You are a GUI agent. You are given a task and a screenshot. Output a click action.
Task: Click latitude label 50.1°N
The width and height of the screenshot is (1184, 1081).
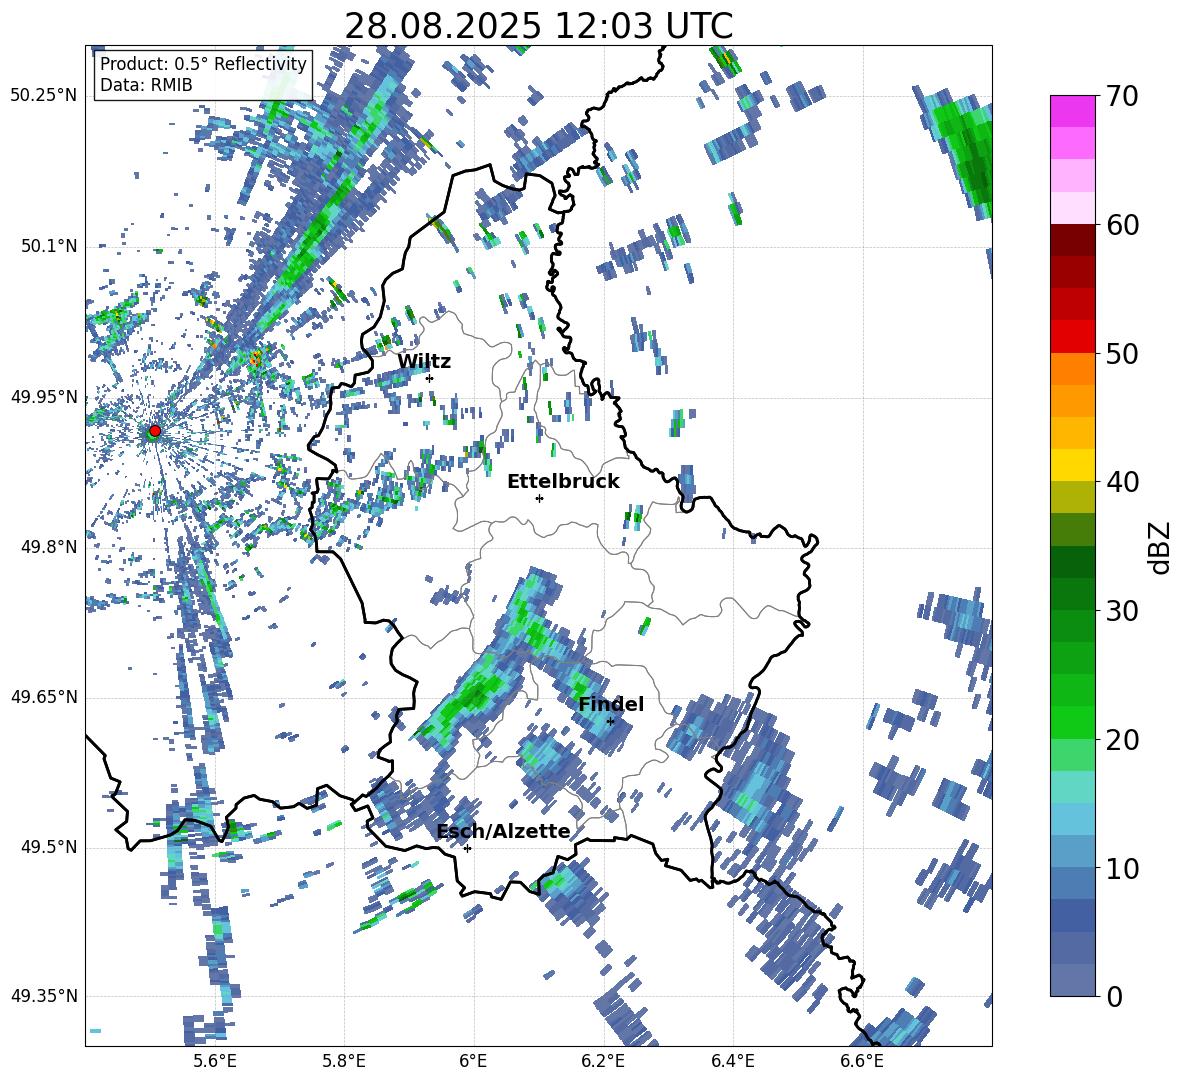coord(48,246)
